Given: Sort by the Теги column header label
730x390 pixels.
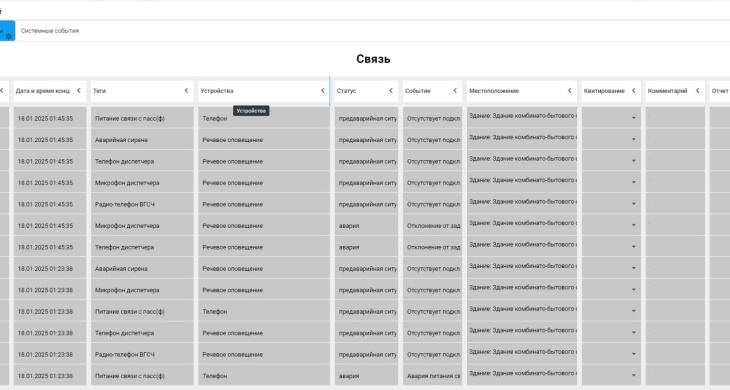Looking at the screenshot, I should pyautogui.click(x=100, y=91).
